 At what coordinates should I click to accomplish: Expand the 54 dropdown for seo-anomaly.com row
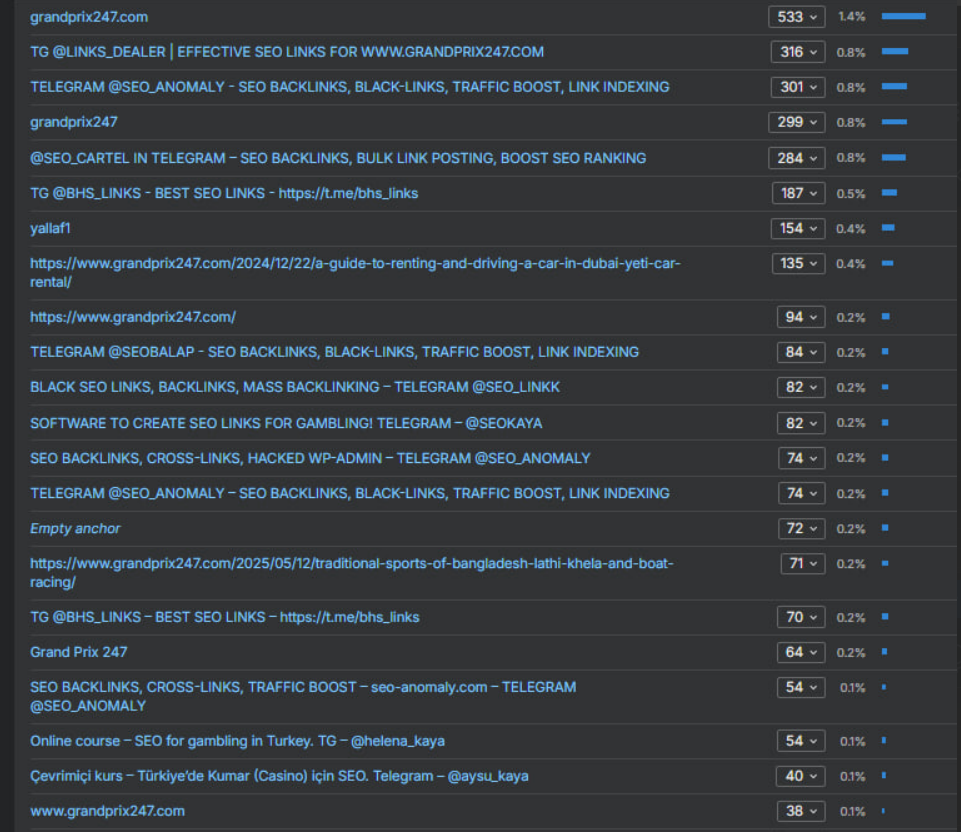[x=801, y=687]
